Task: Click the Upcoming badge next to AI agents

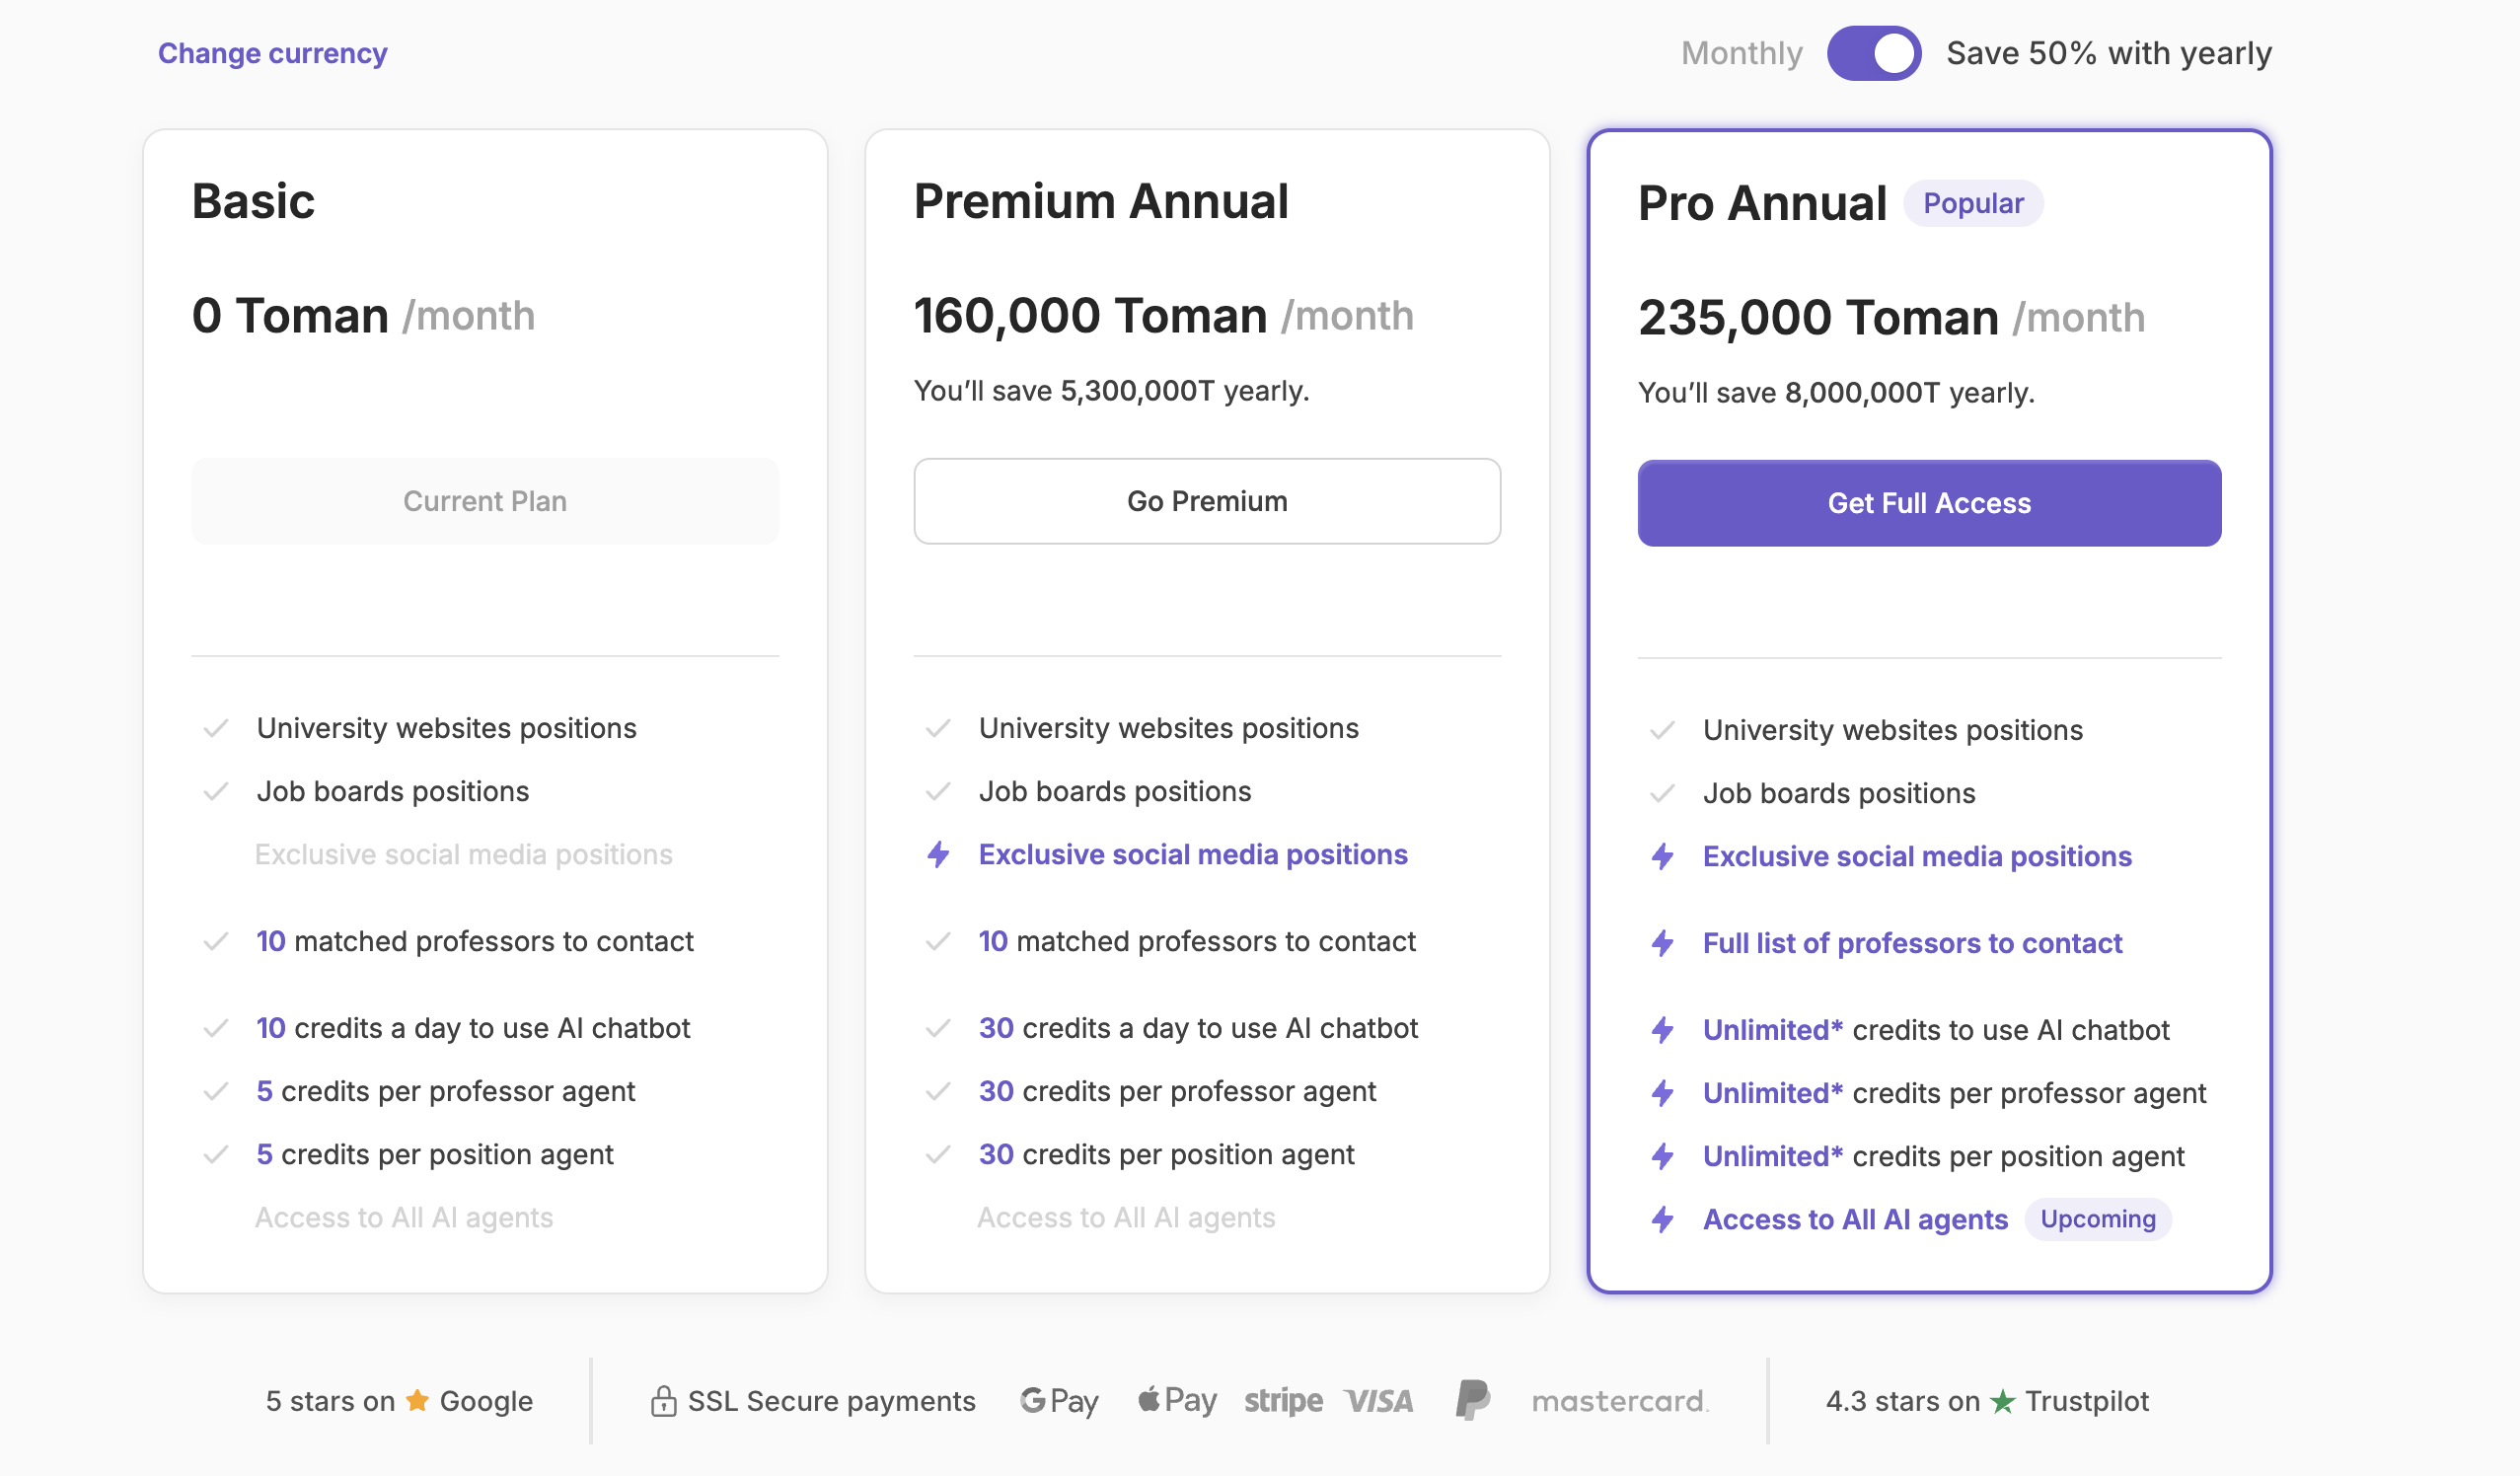Action: pyautogui.click(x=2097, y=1219)
